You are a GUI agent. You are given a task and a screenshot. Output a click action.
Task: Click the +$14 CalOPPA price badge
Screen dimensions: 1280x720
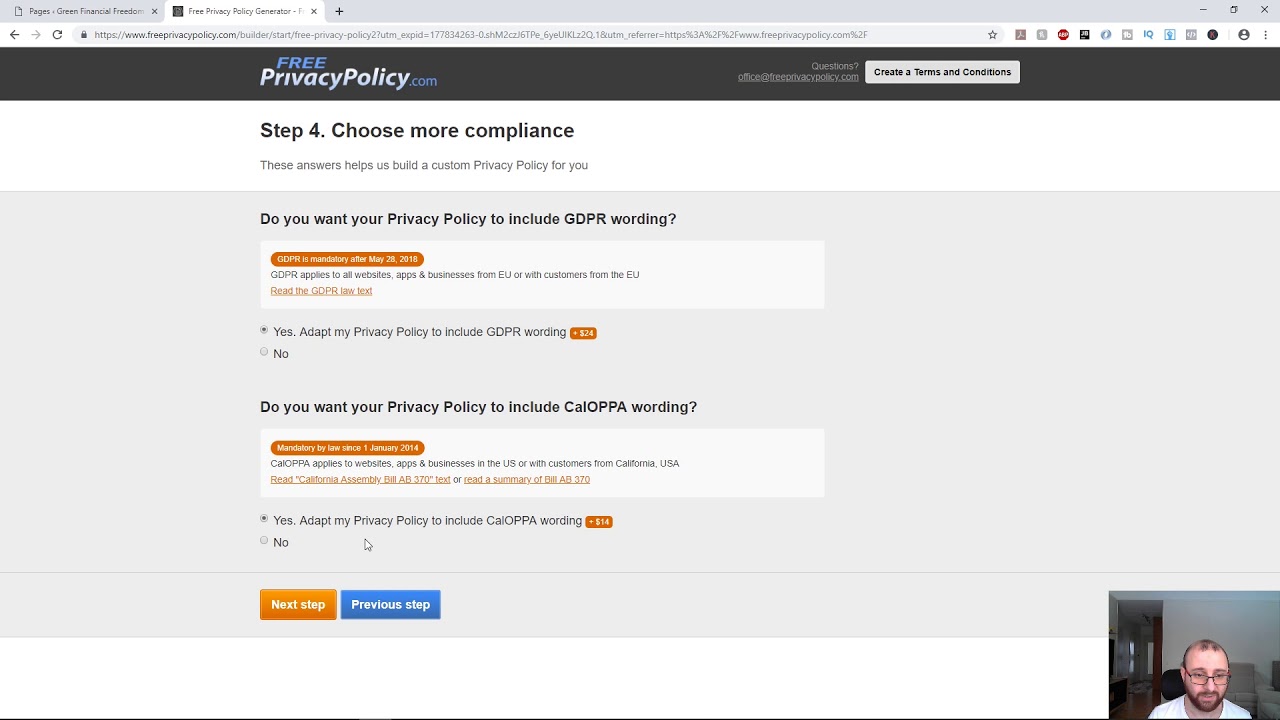[x=599, y=521]
